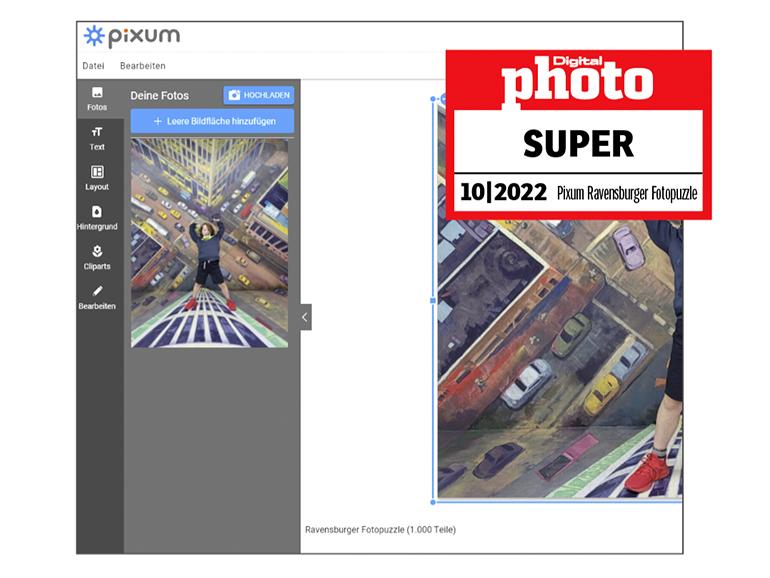Select the street-art photo thumbnail
770x578 pixels.
(210, 243)
